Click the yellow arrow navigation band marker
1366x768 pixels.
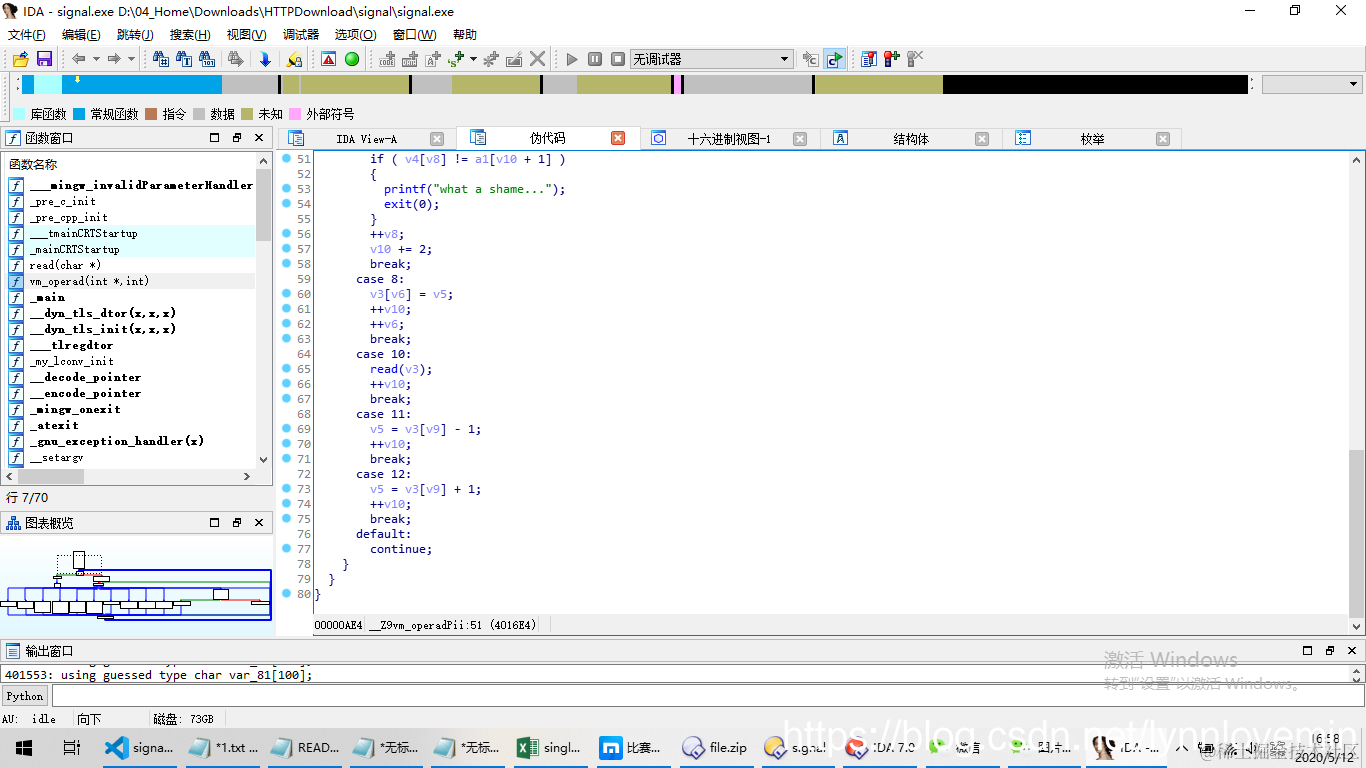(x=77, y=80)
